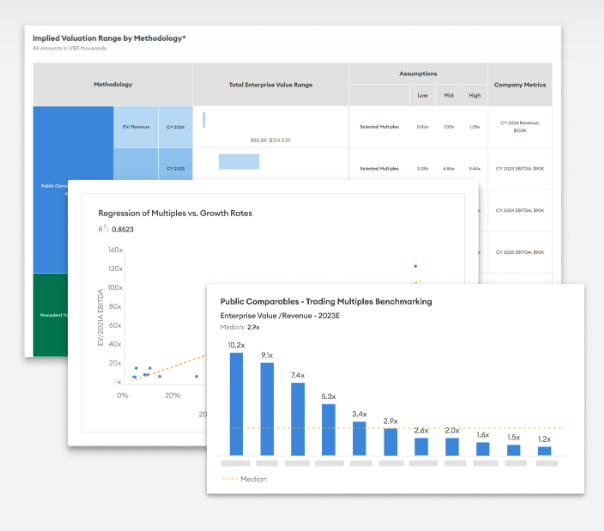Viewport: 604px width, 531px height.
Task: Click Selected Multiples in the CY 2023 row
Action: pyautogui.click(x=379, y=169)
